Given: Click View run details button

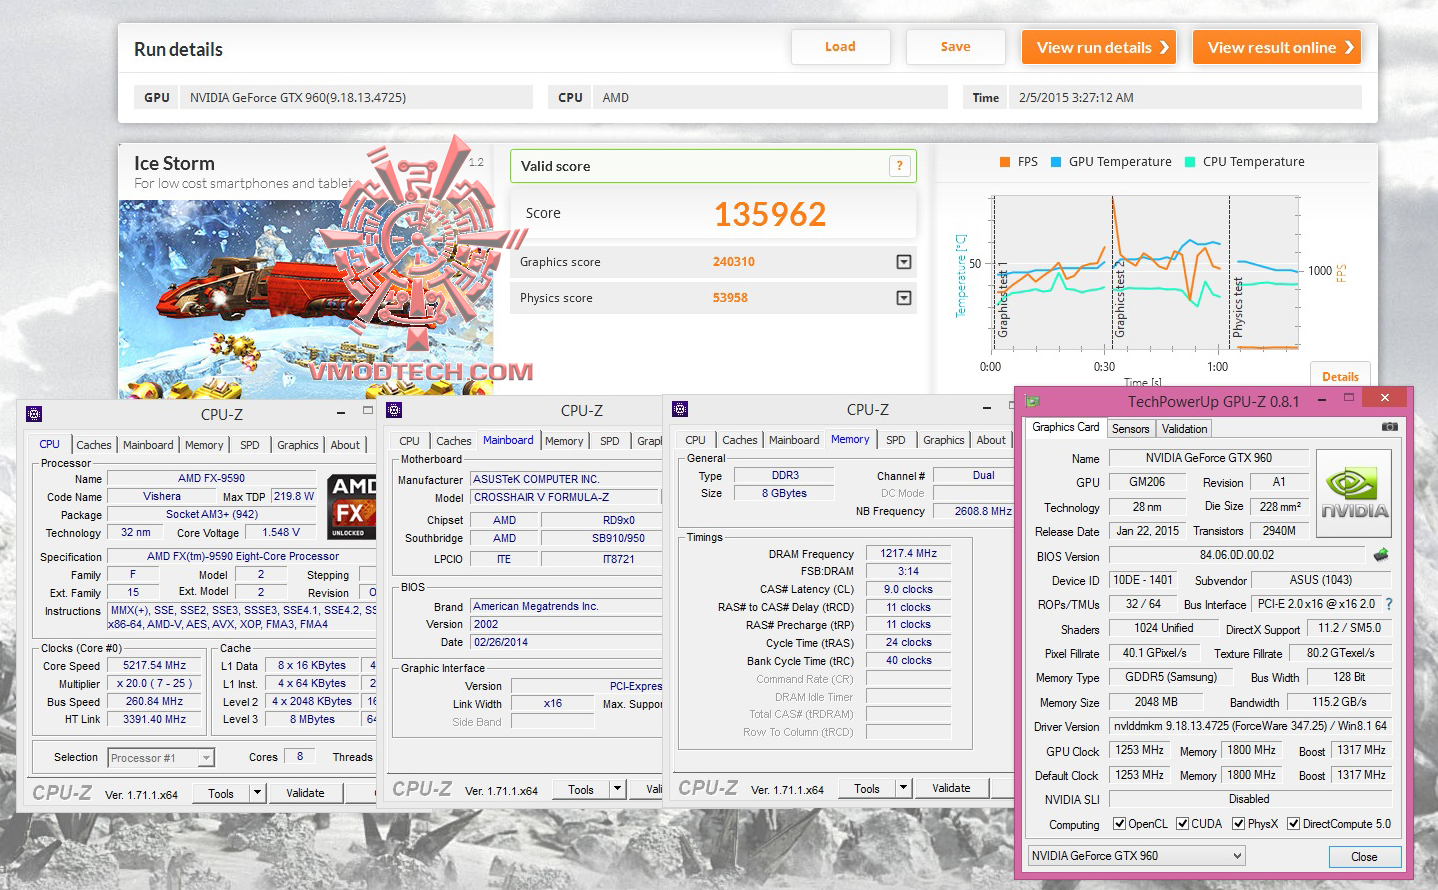Looking at the screenshot, I should click(1099, 47).
